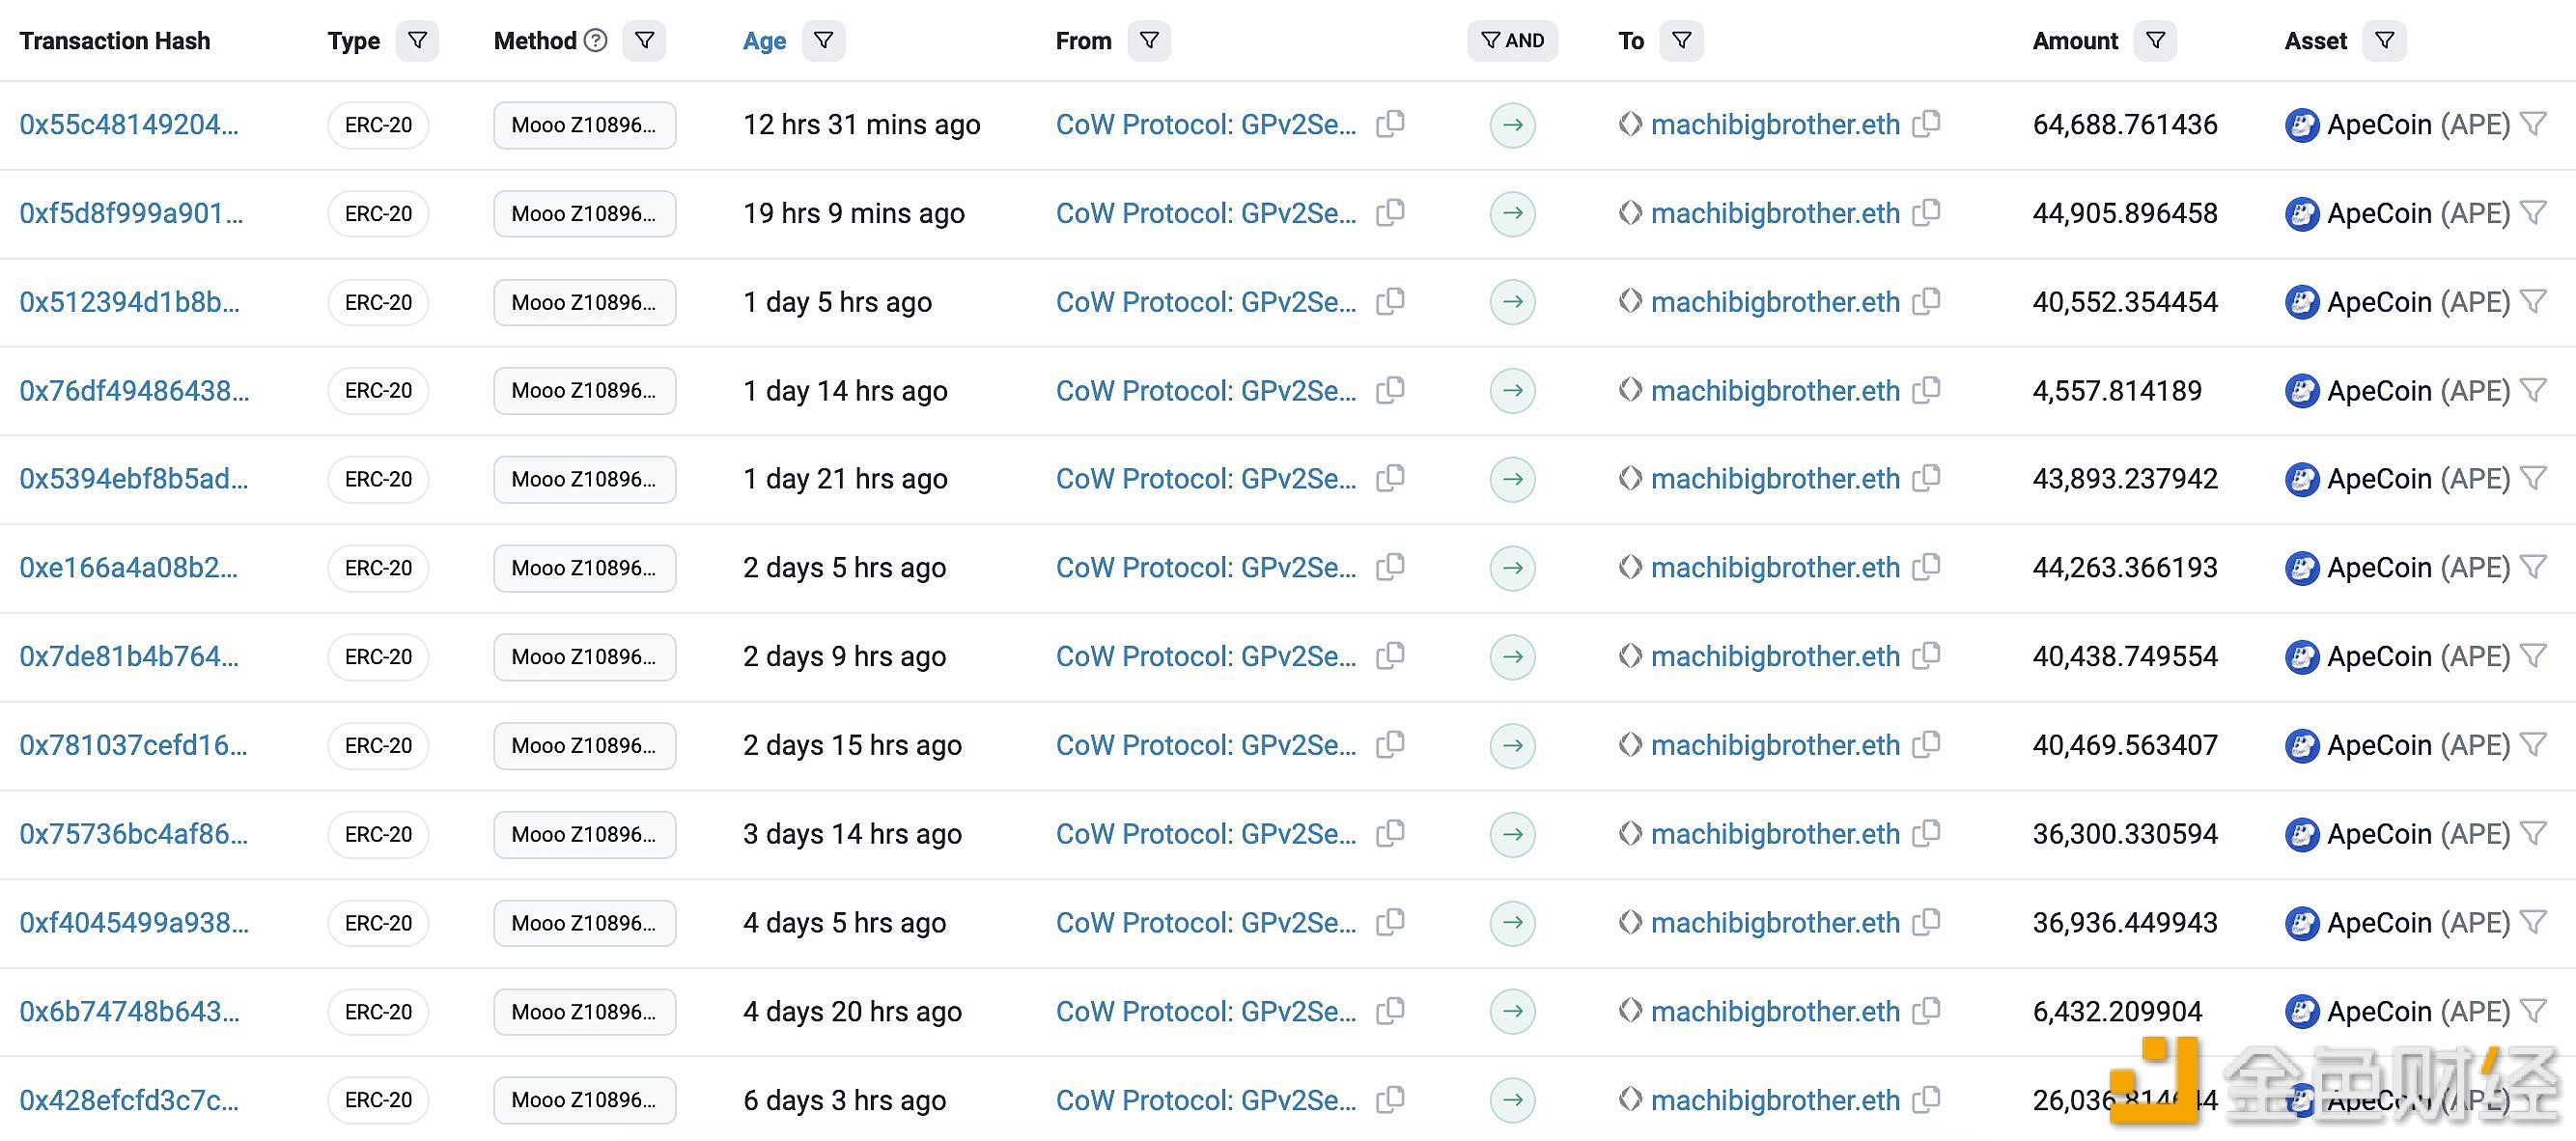Open the Method column filter
Viewport: 2576px width, 1141px height.
(644, 41)
